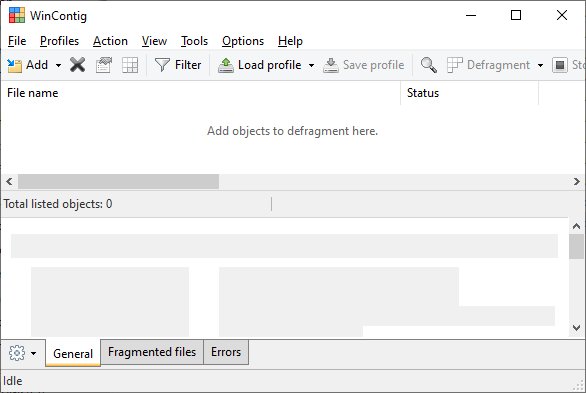Viewport: 586px width, 393px height.
Task: Click the 'Total listed objects: 0' text
Action: (58, 204)
